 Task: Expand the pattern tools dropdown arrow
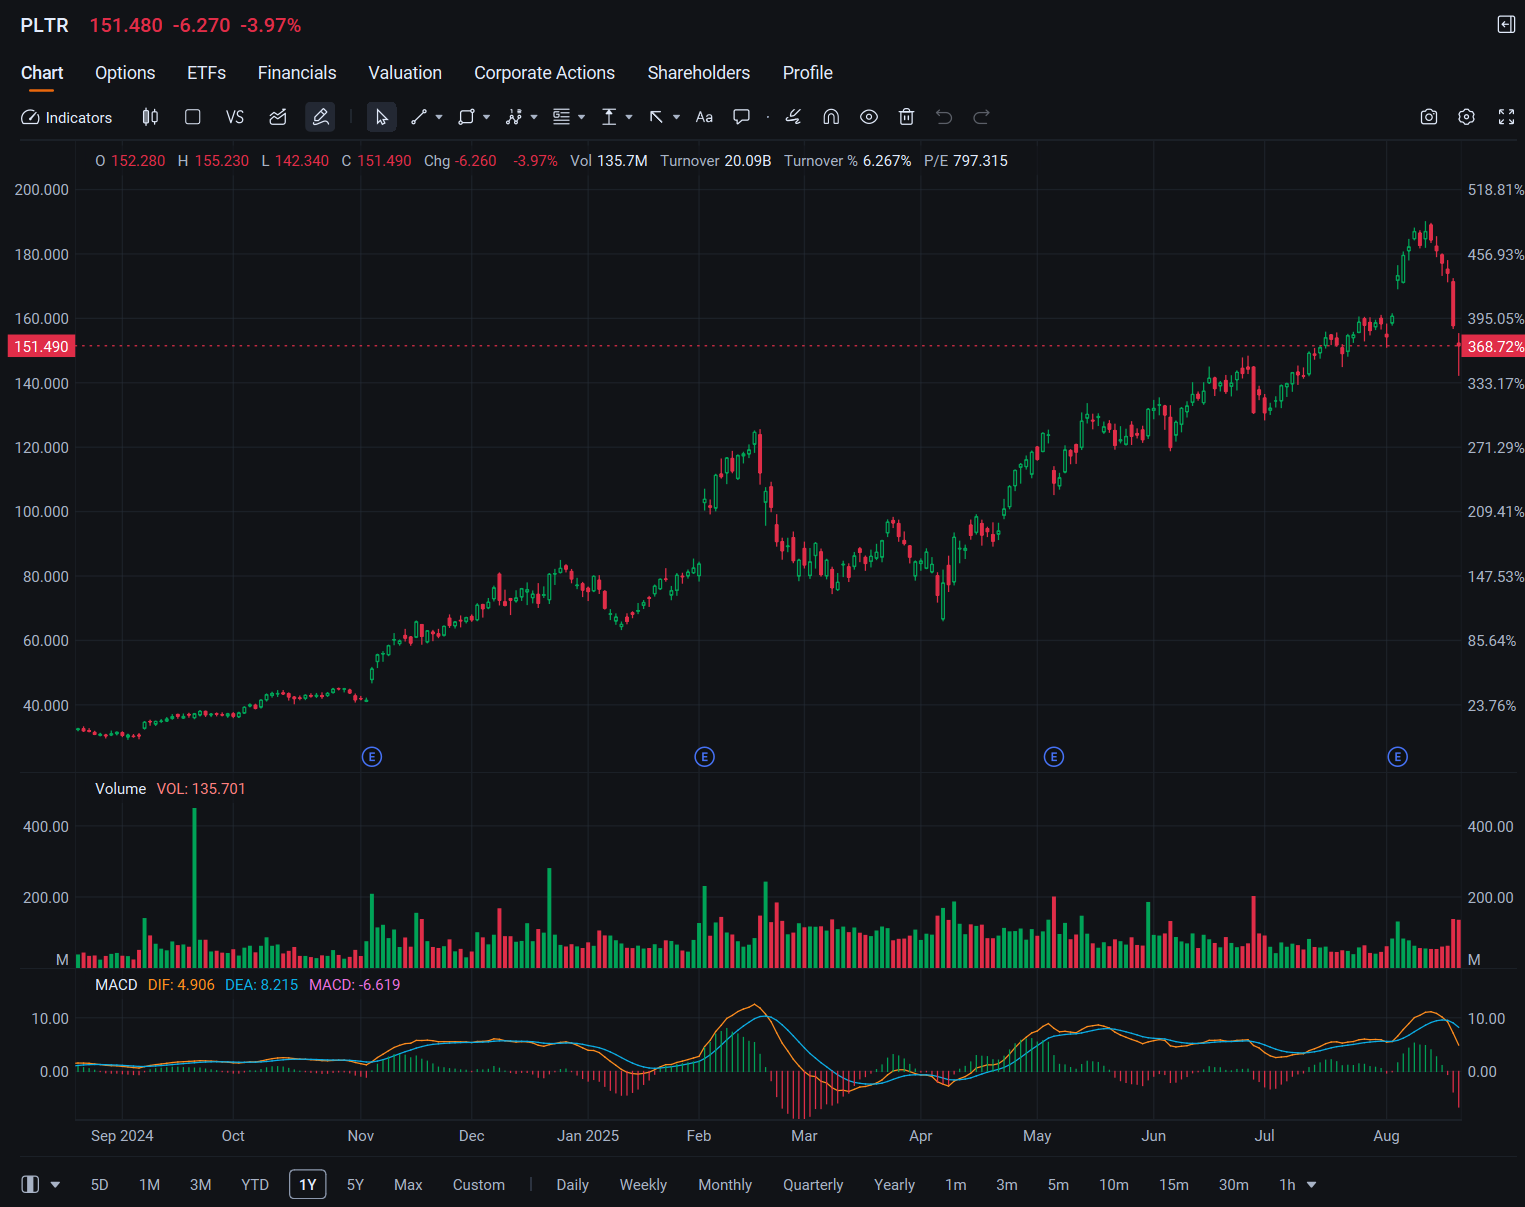534,117
